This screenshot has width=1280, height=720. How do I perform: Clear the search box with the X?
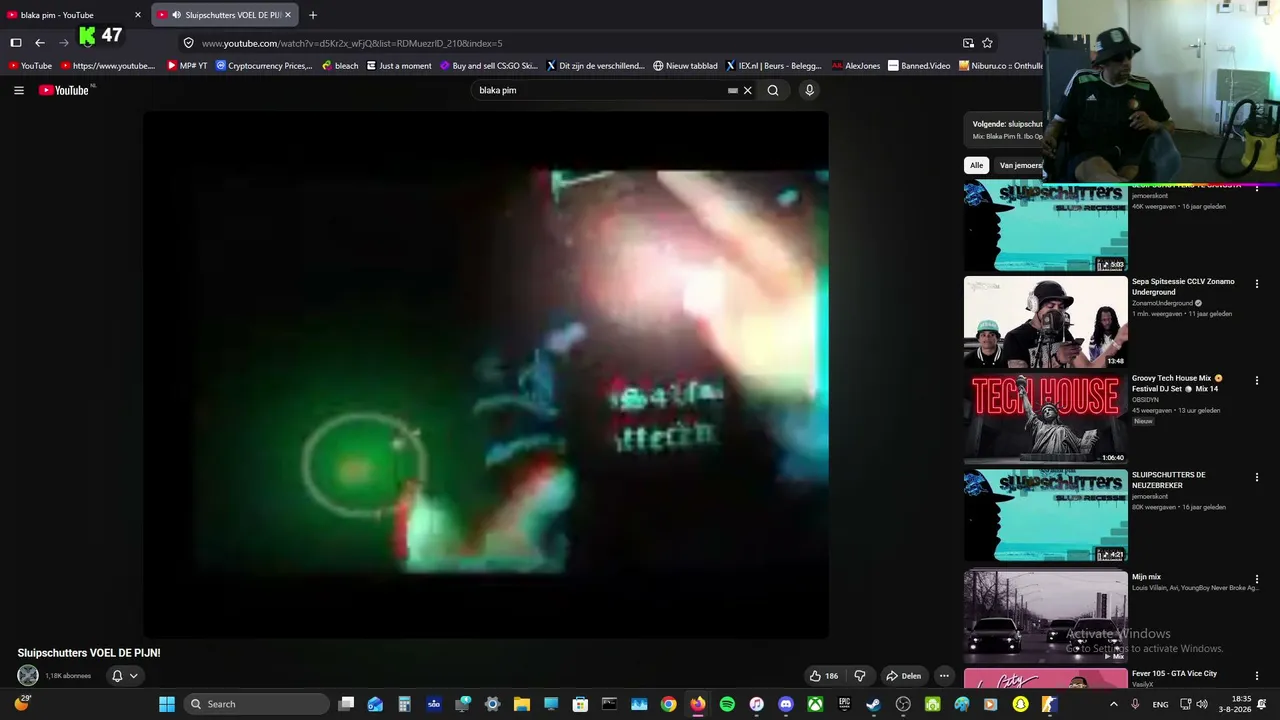[x=747, y=90]
